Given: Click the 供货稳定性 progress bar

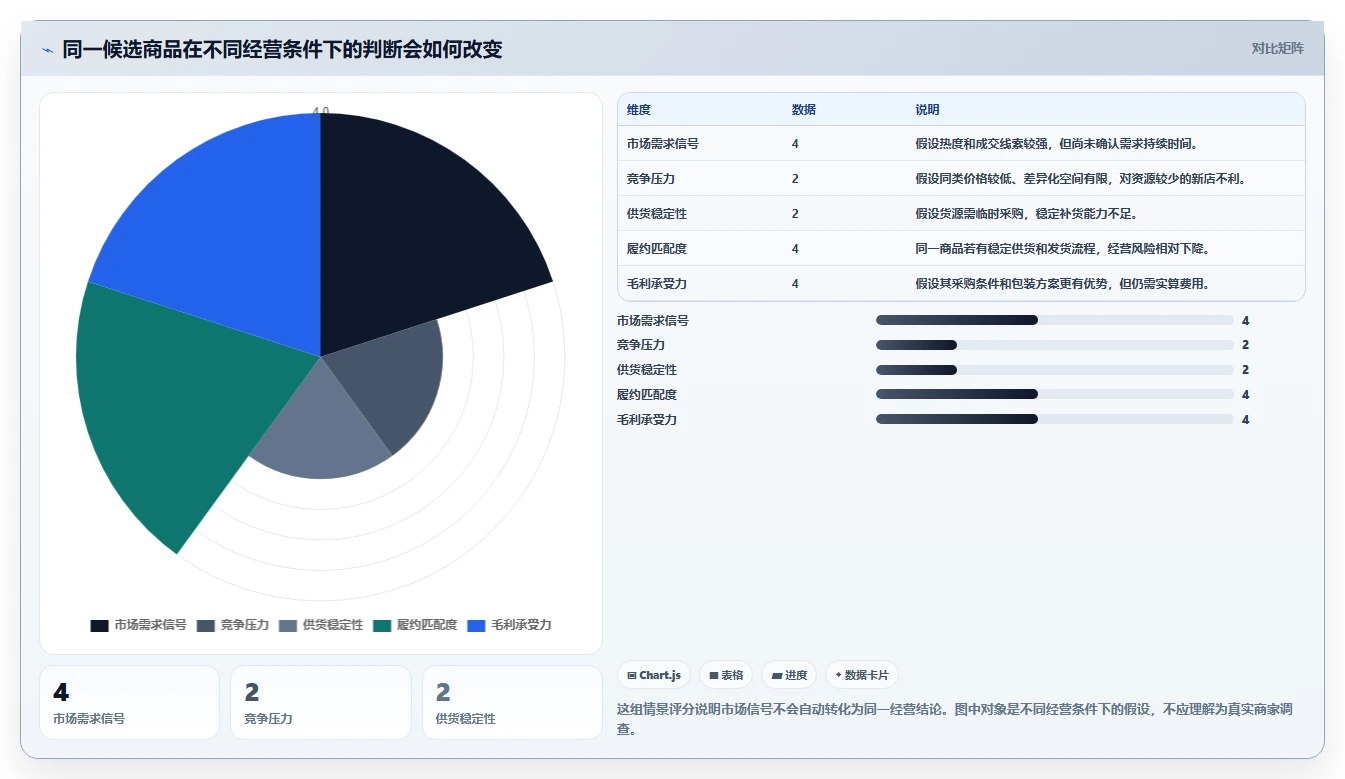Looking at the screenshot, I should pos(1055,370).
